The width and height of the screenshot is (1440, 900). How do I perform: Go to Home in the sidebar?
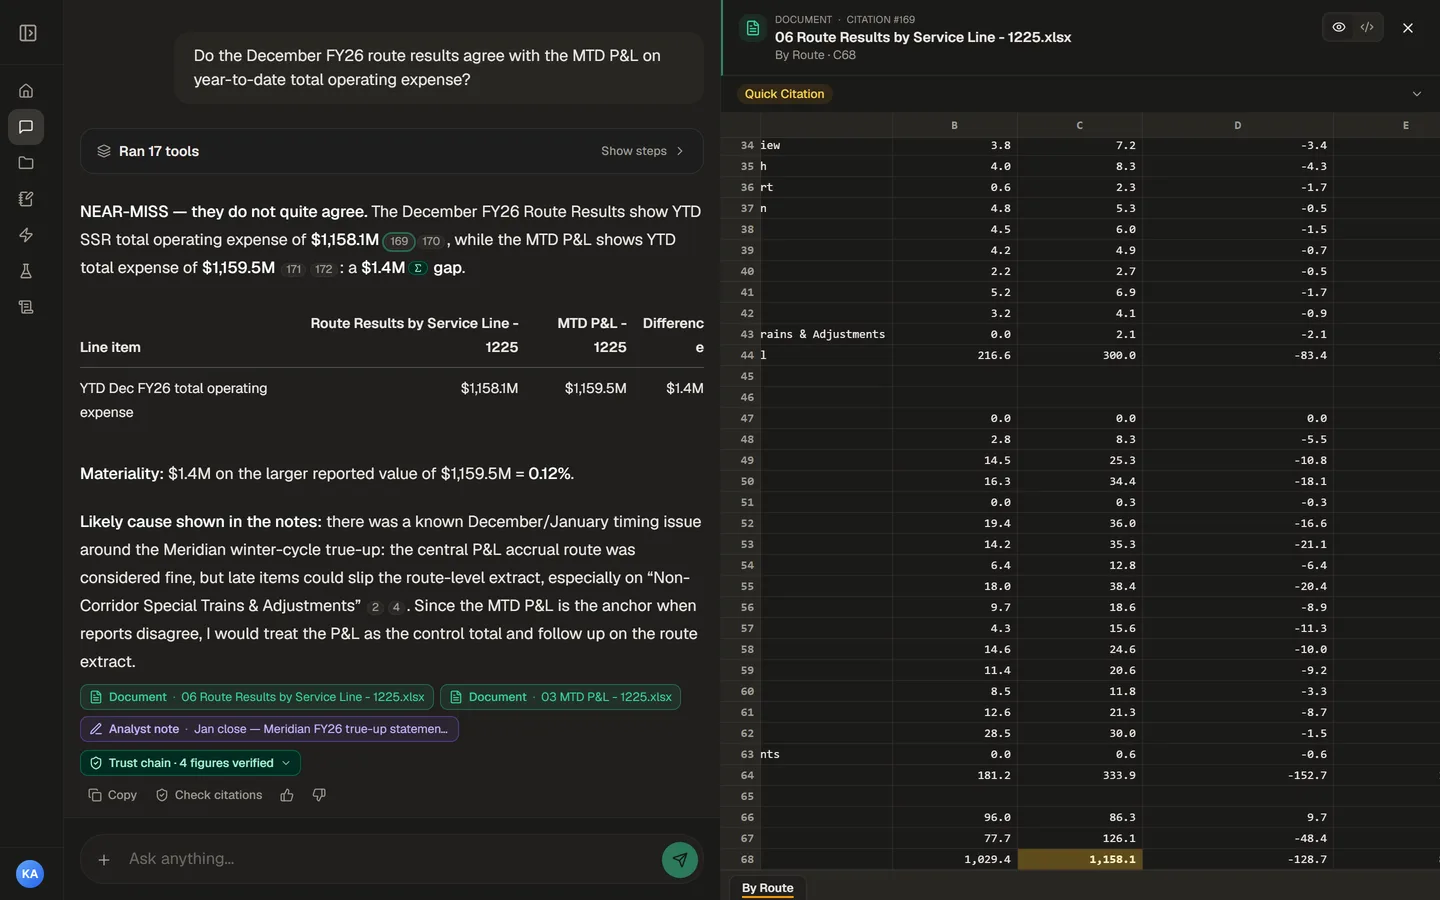click(26, 91)
